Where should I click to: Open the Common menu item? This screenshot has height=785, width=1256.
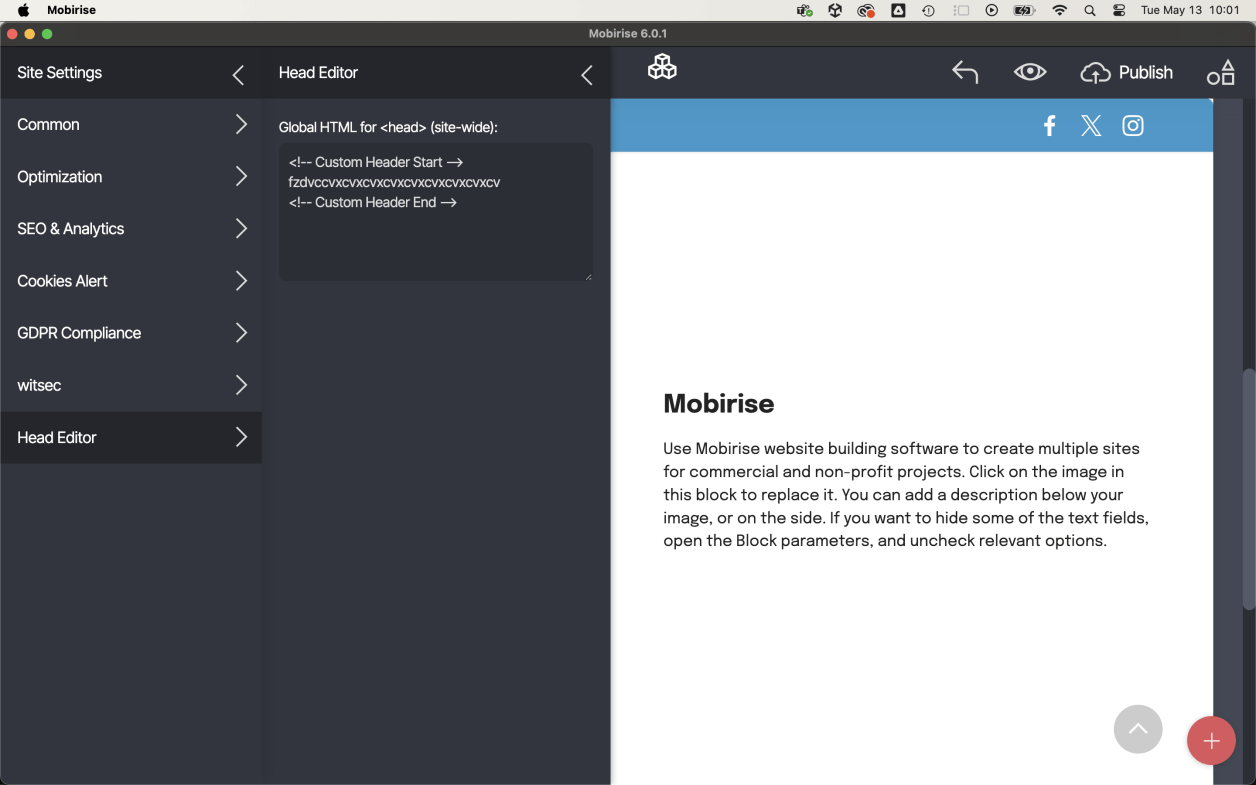(131, 124)
